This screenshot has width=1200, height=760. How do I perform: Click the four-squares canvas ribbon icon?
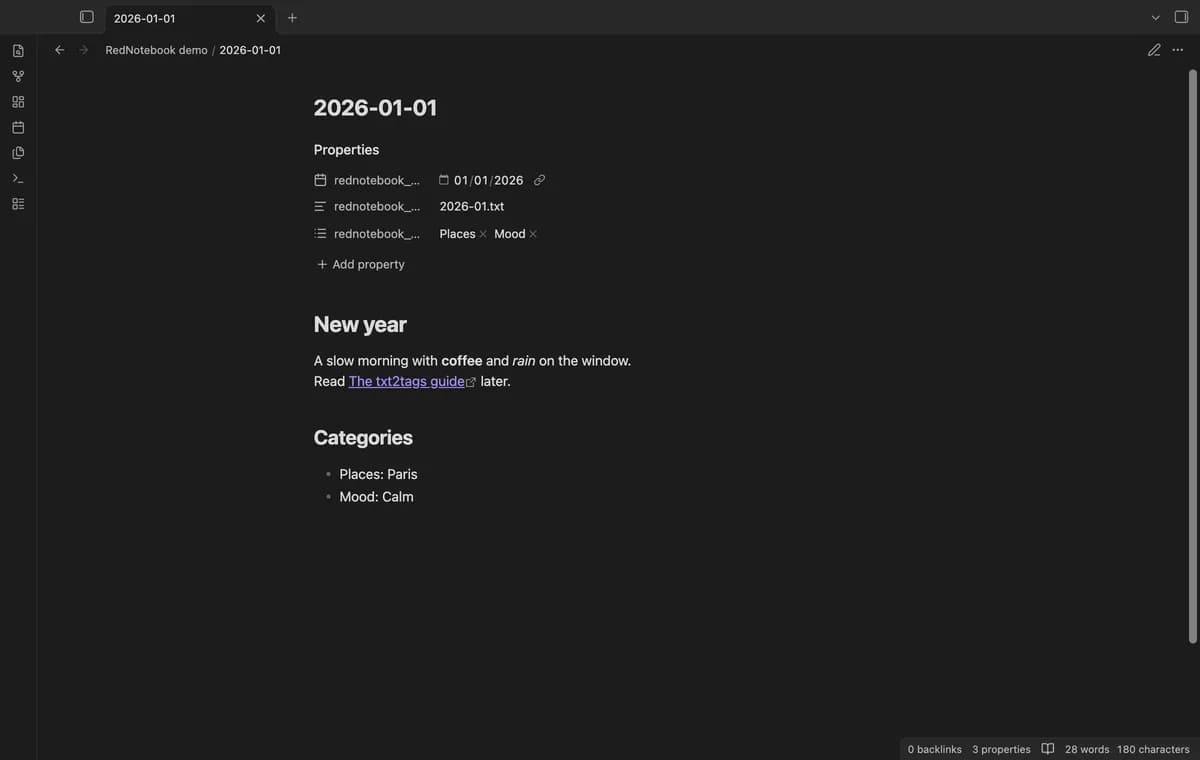pos(18,102)
